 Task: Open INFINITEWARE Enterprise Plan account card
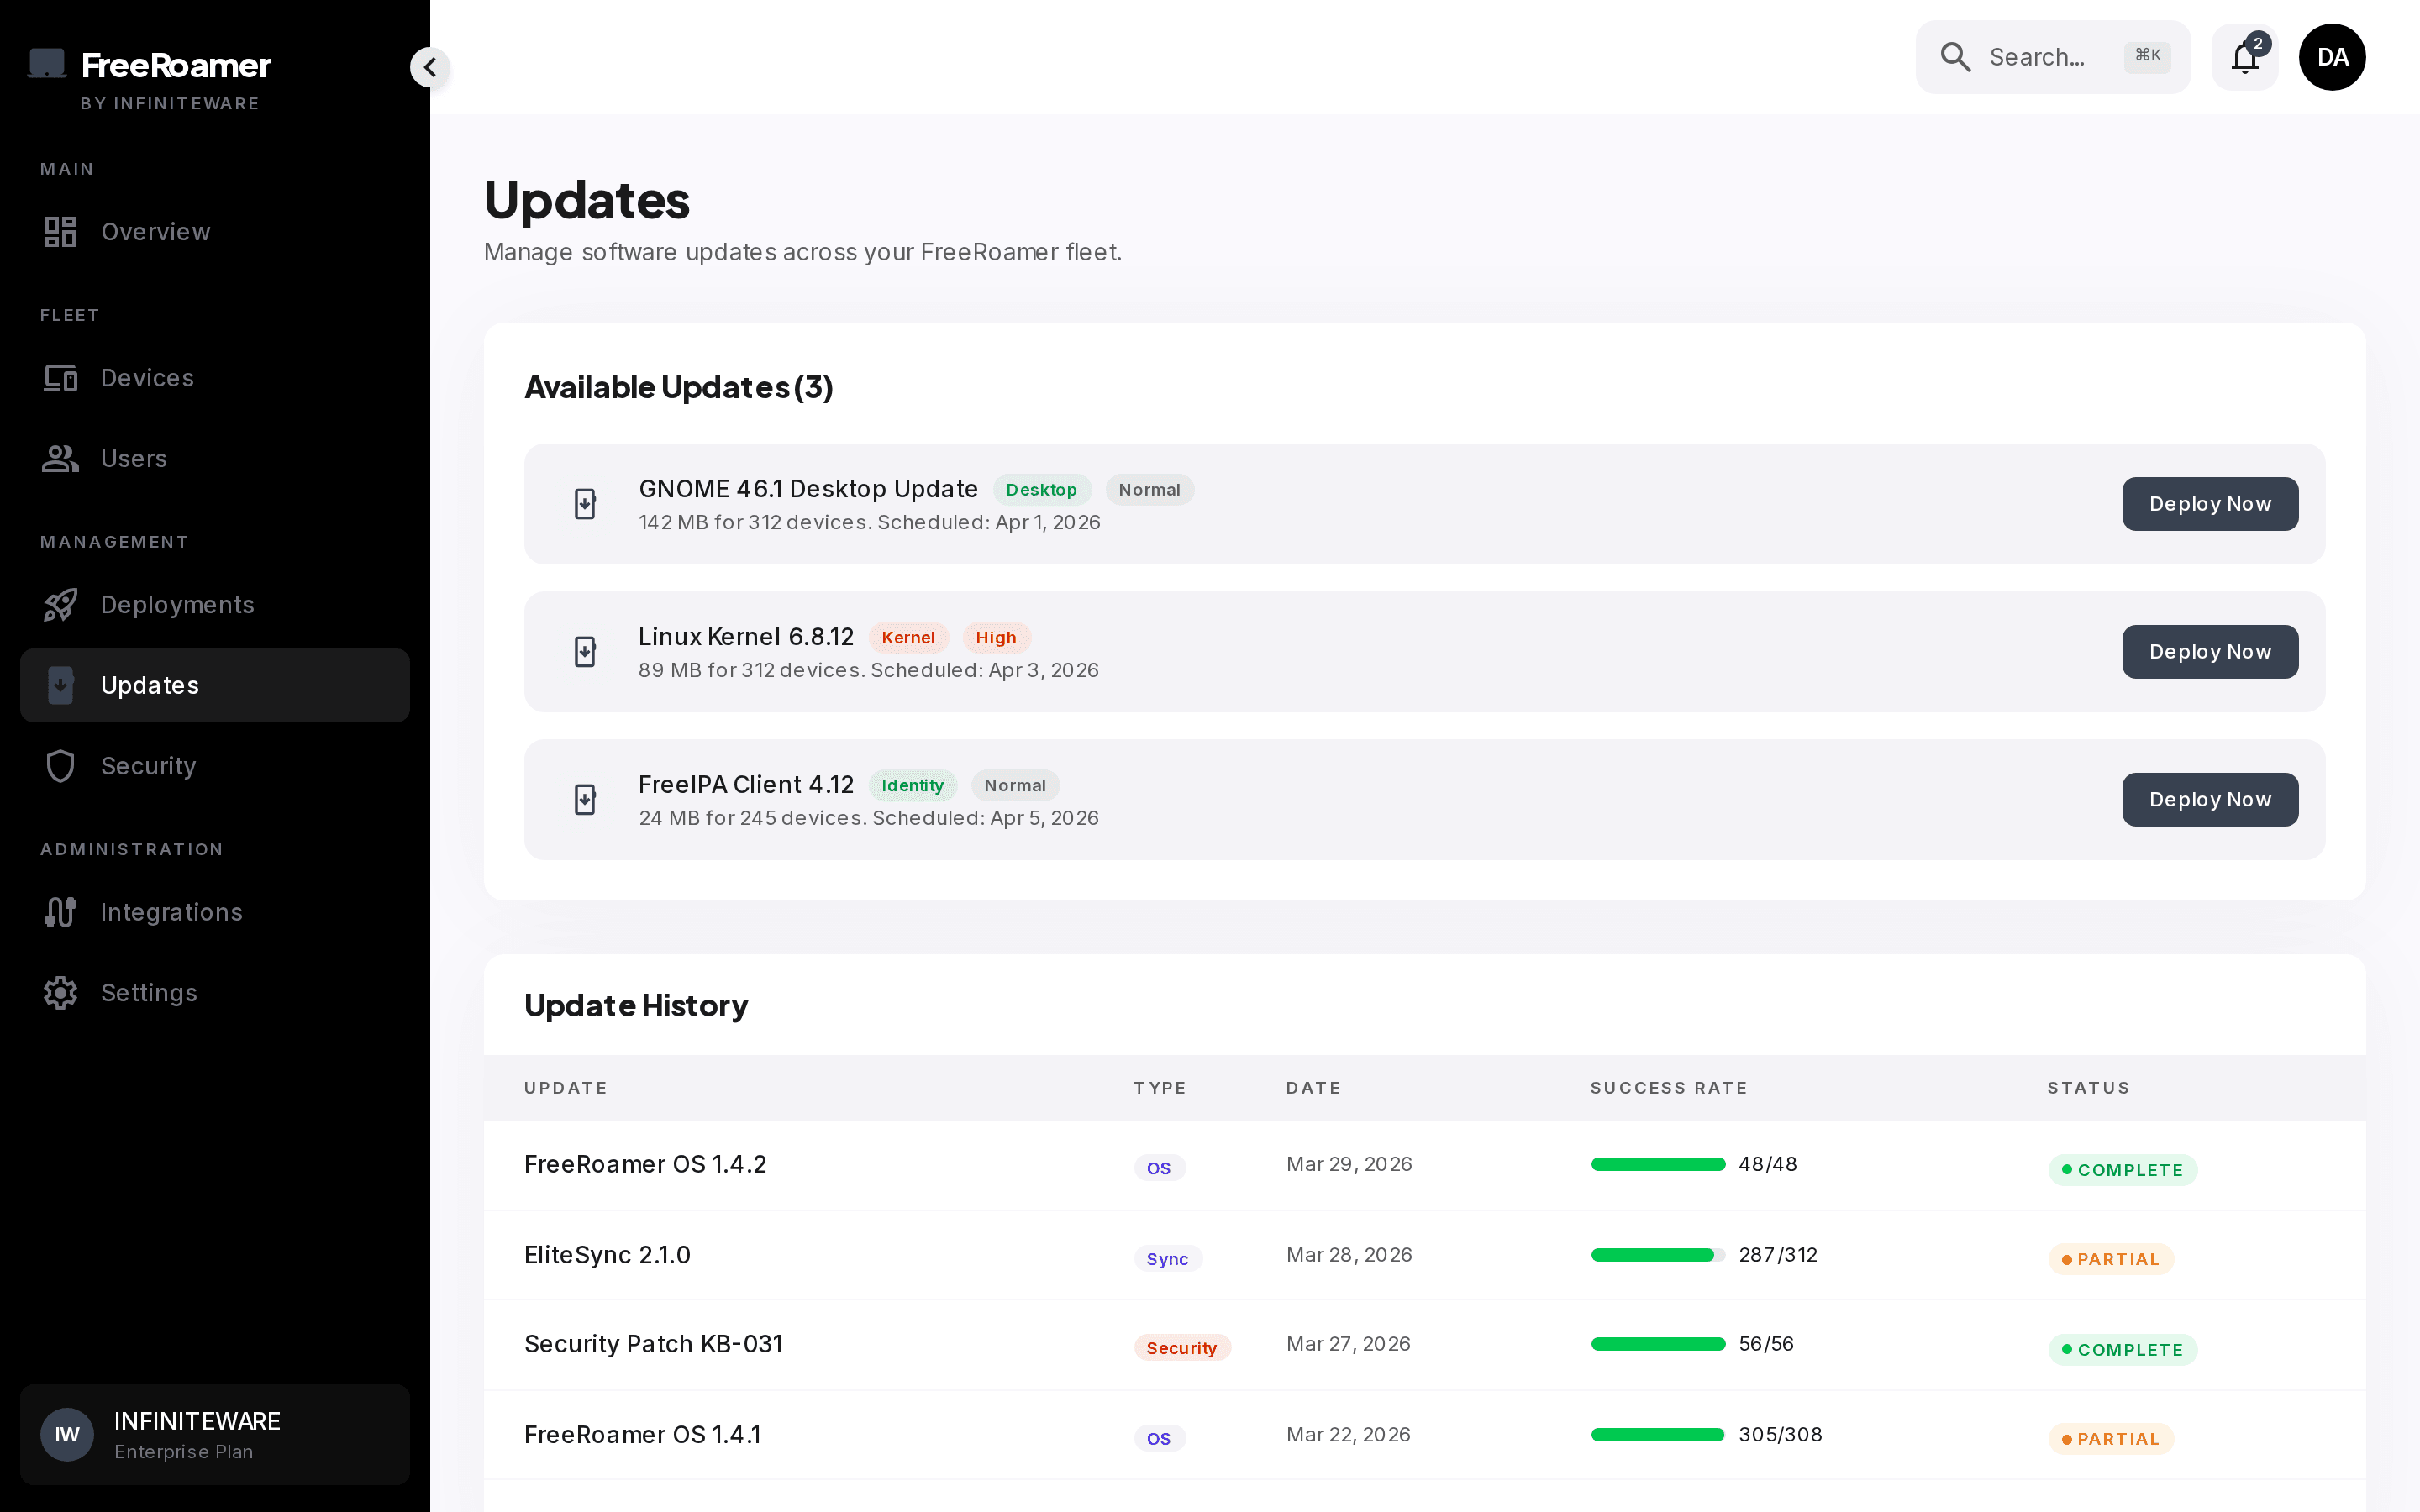215,1435
